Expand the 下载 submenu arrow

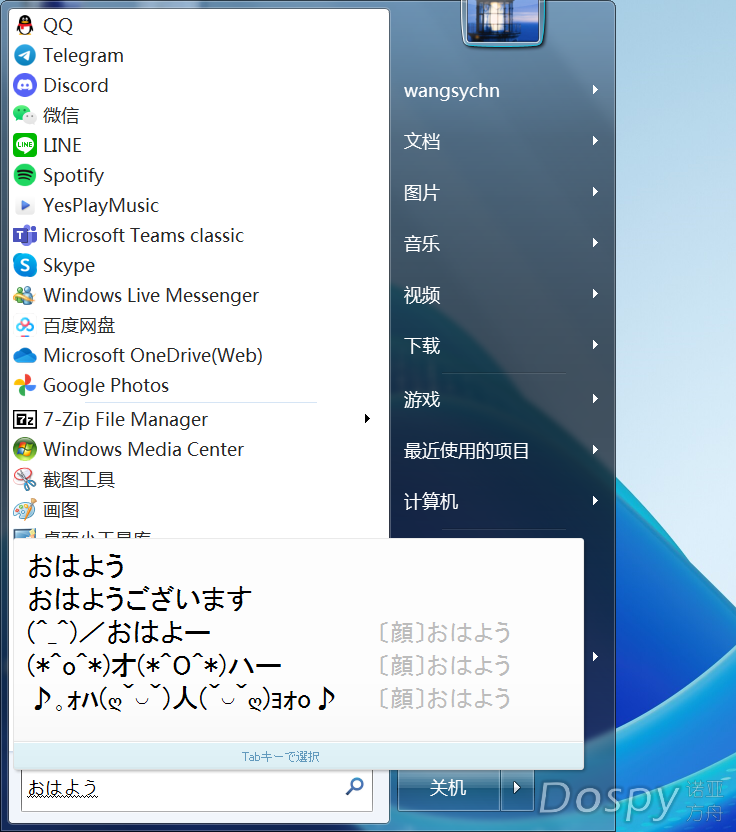pos(595,344)
